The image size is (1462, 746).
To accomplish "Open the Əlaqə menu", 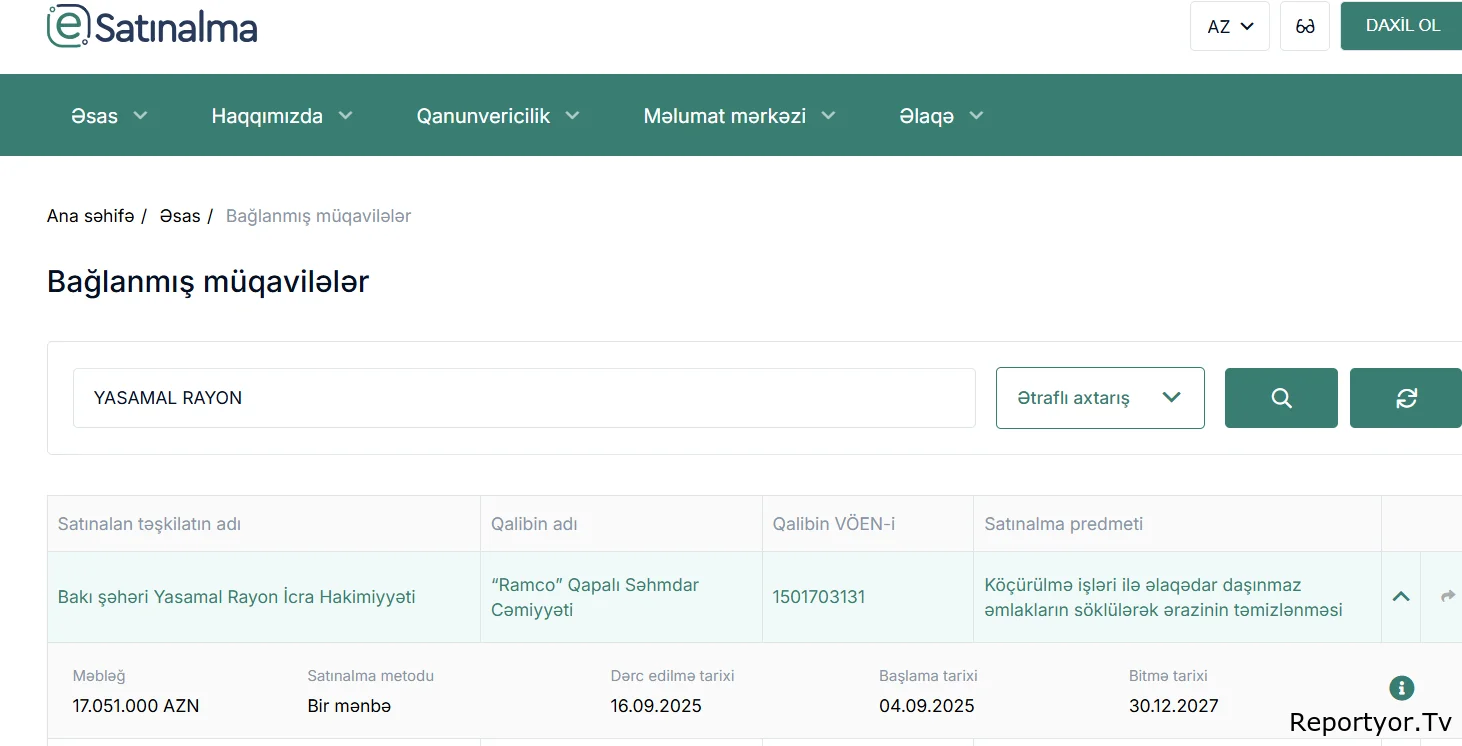I will tap(941, 116).
